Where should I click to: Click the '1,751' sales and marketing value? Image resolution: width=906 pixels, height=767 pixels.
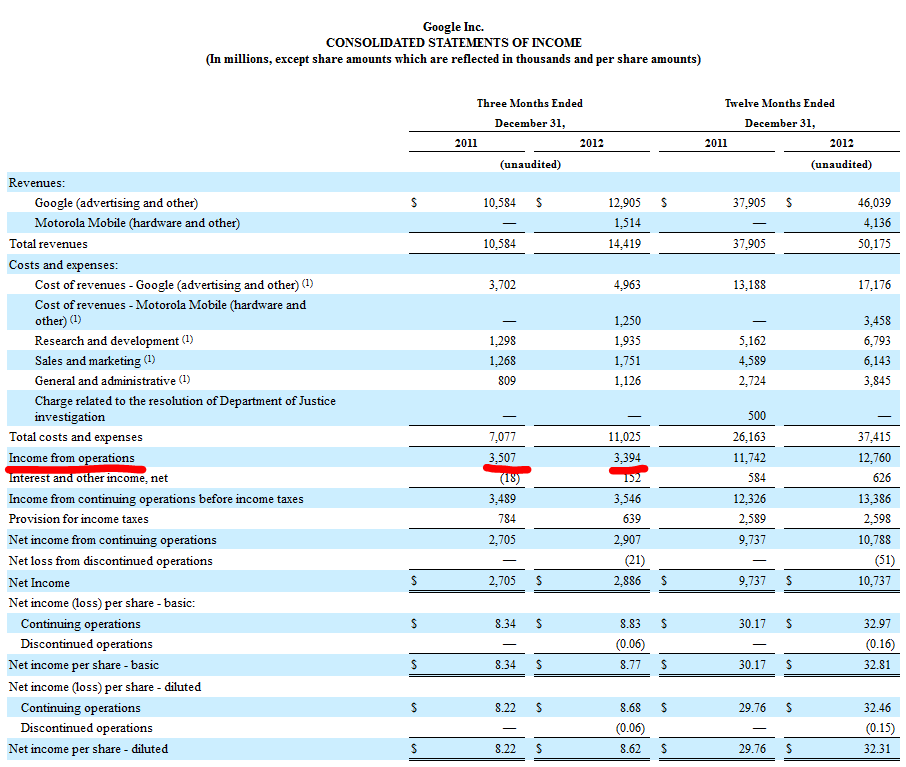point(627,361)
